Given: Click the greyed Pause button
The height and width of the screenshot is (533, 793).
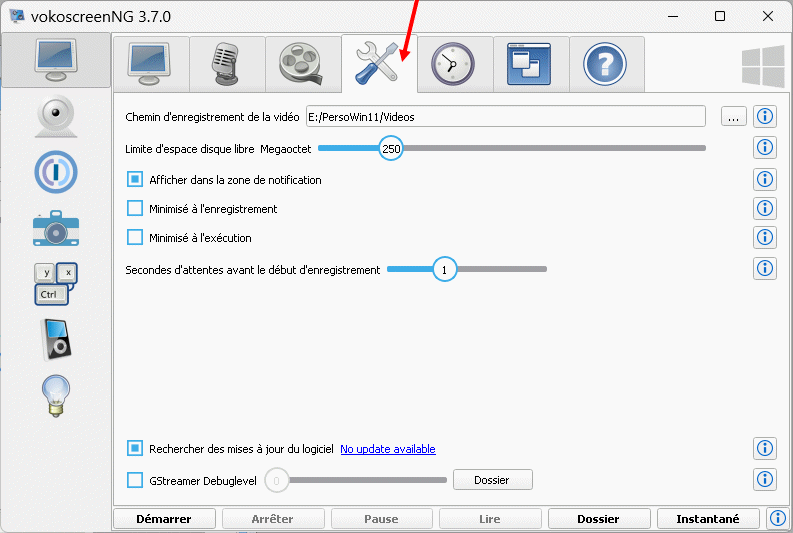Looking at the screenshot, I should point(382,519).
